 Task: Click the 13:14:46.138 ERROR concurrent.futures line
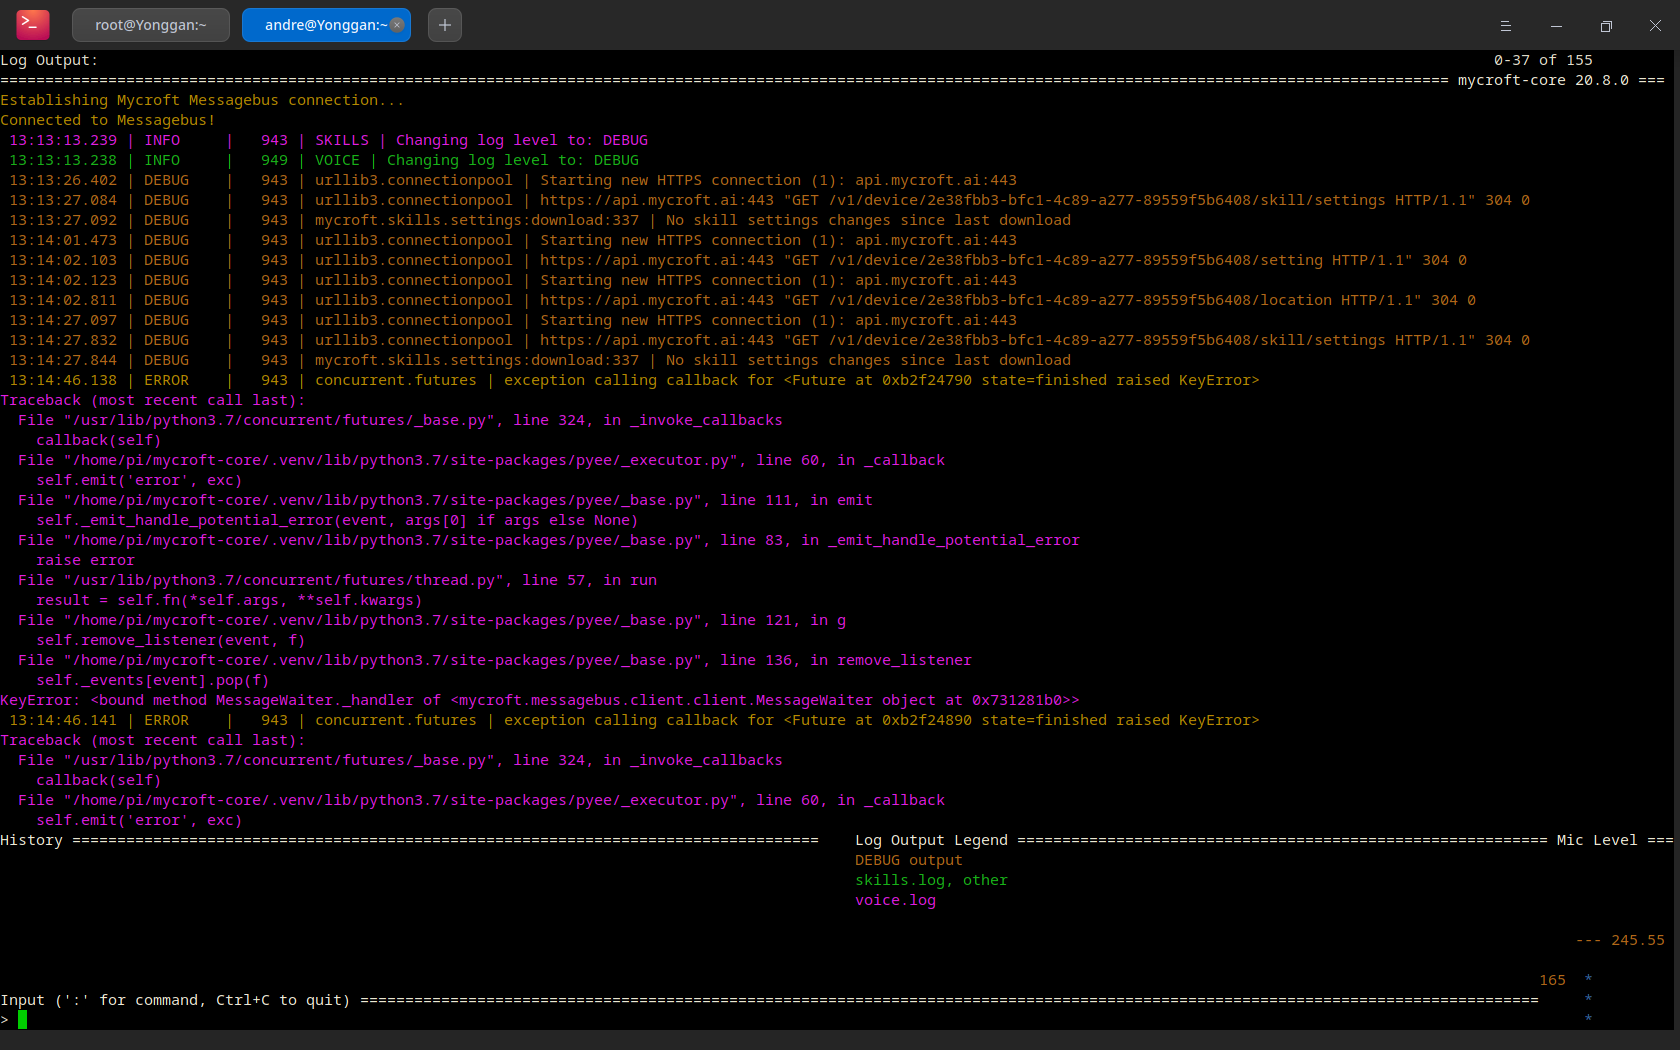point(634,380)
